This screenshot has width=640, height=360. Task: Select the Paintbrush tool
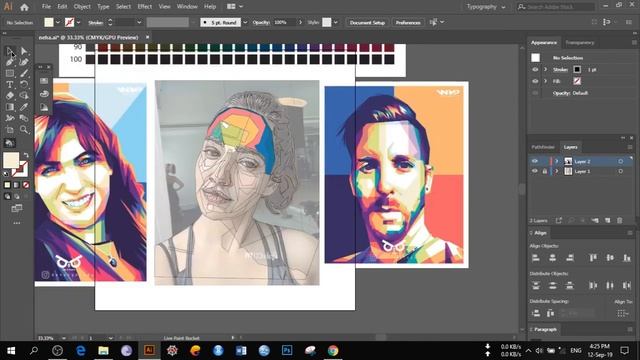pos(24,73)
